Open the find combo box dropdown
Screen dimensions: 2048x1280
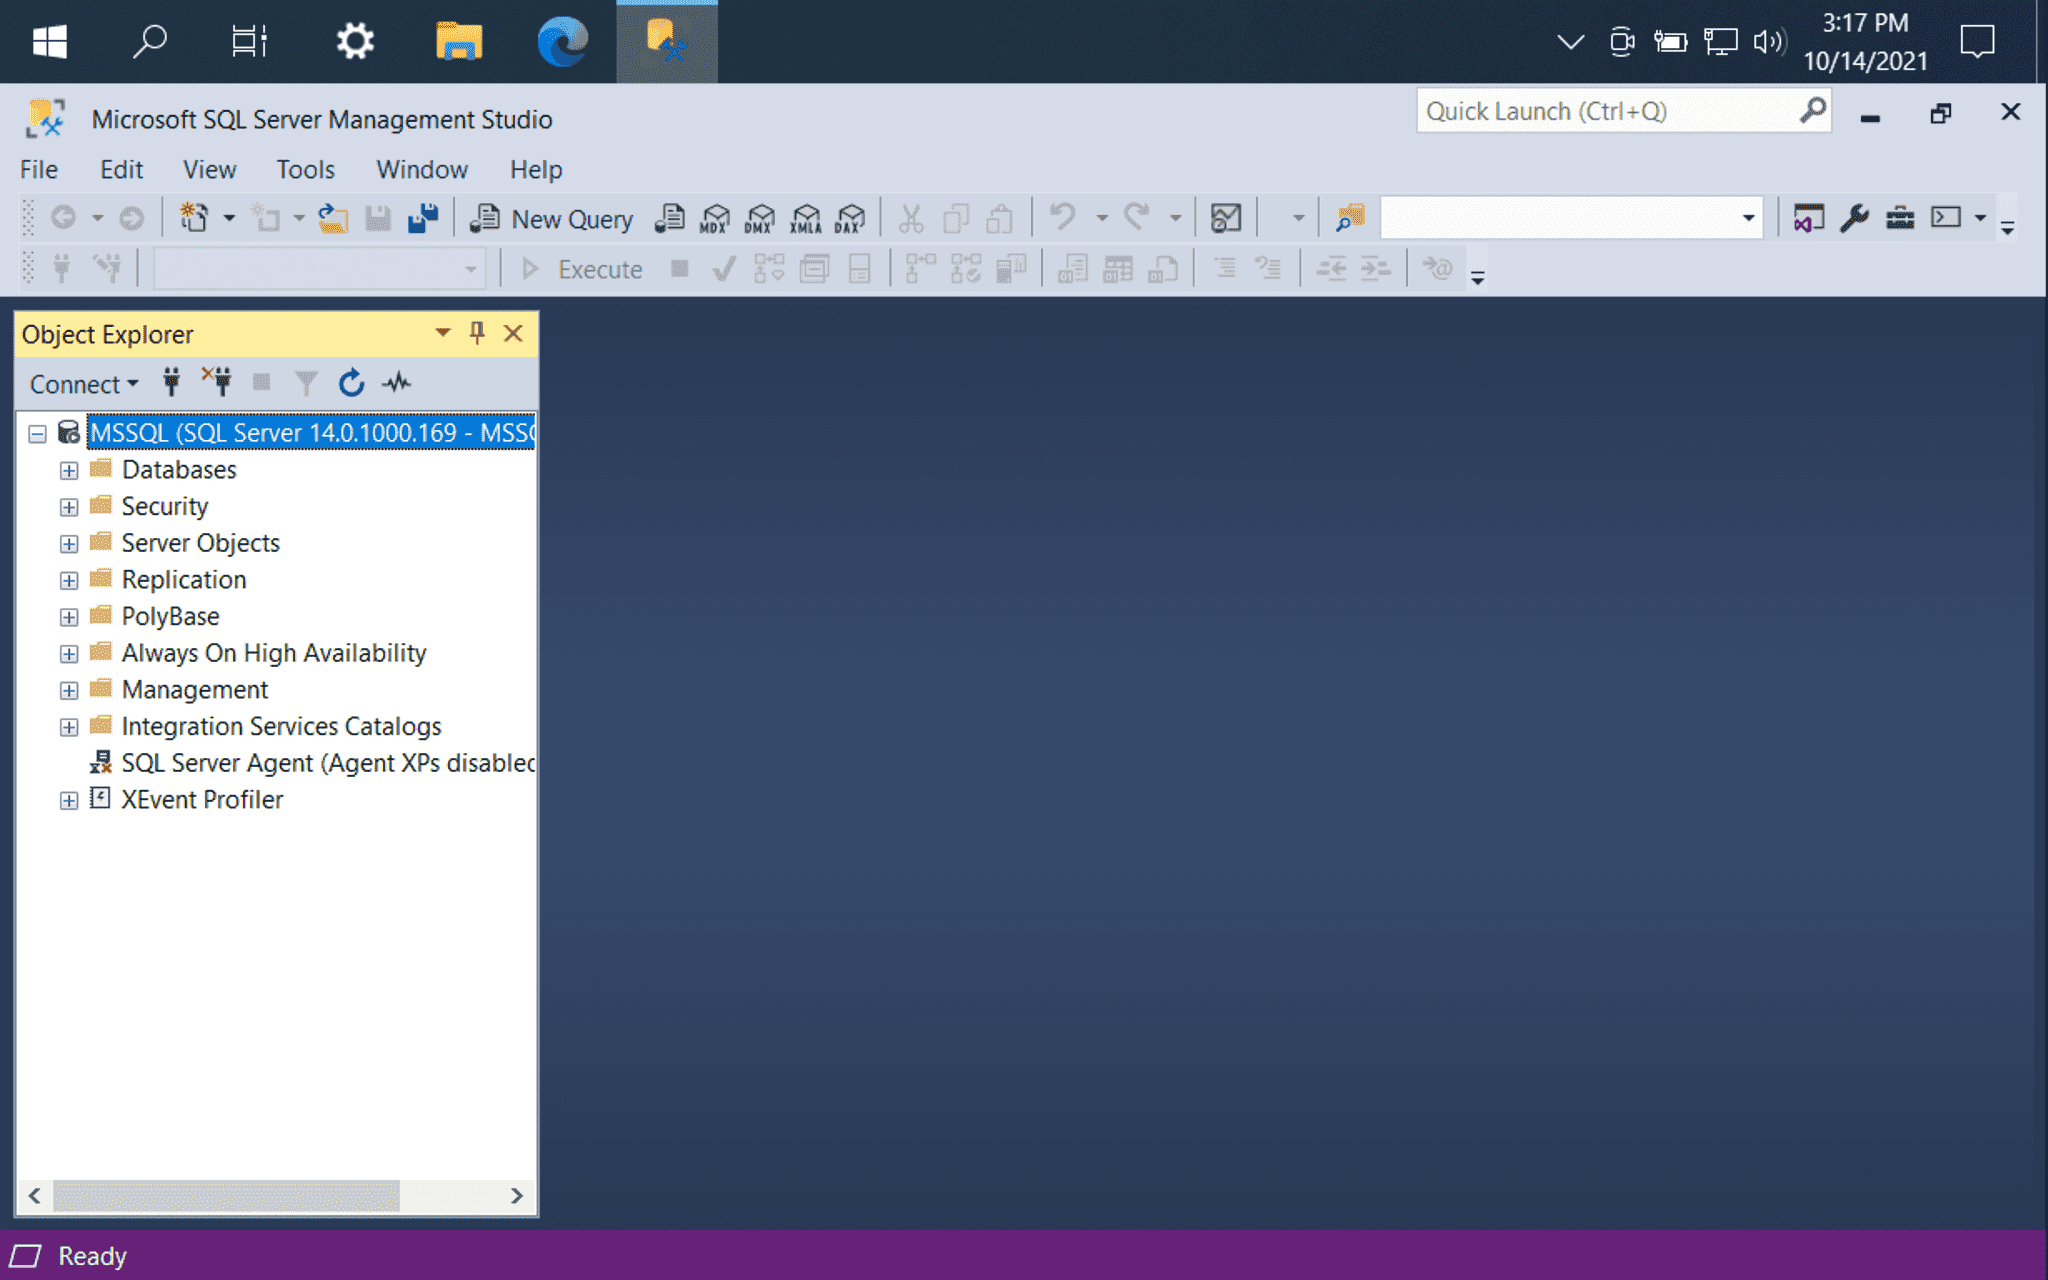pos(1747,218)
